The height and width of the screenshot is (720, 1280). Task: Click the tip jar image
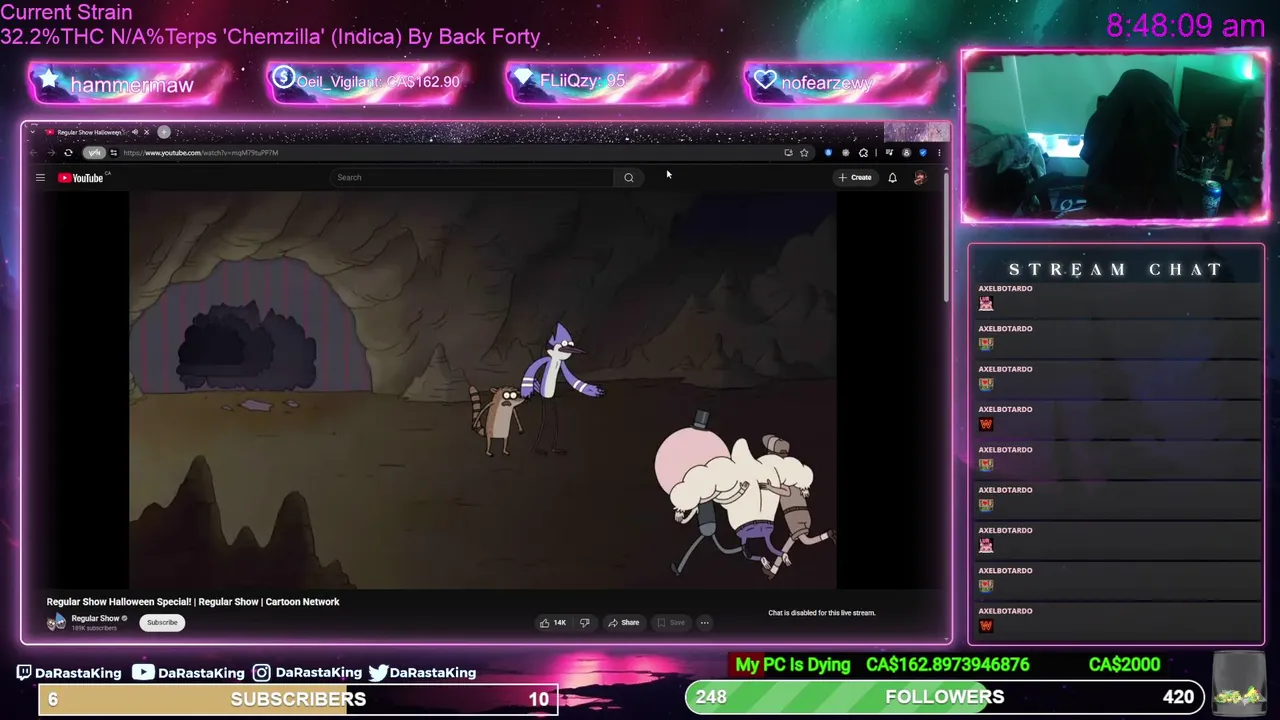(1238, 683)
